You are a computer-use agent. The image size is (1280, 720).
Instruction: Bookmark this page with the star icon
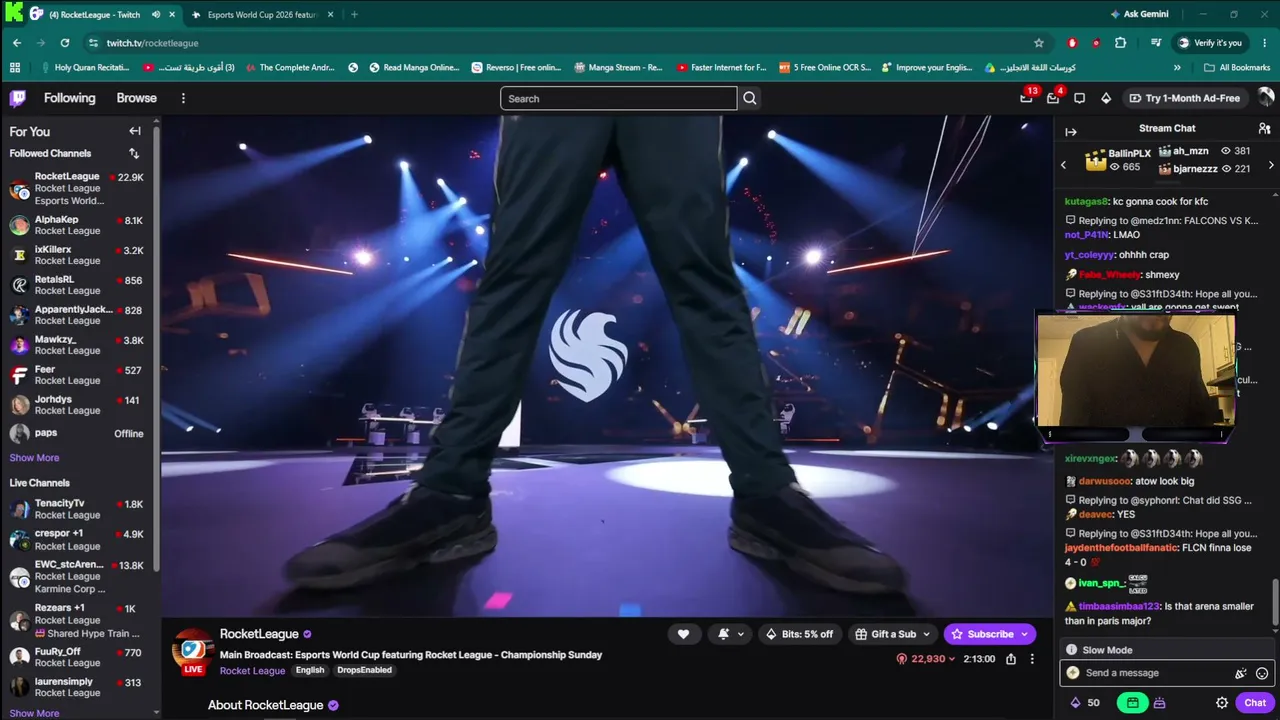tap(1039, 43)
